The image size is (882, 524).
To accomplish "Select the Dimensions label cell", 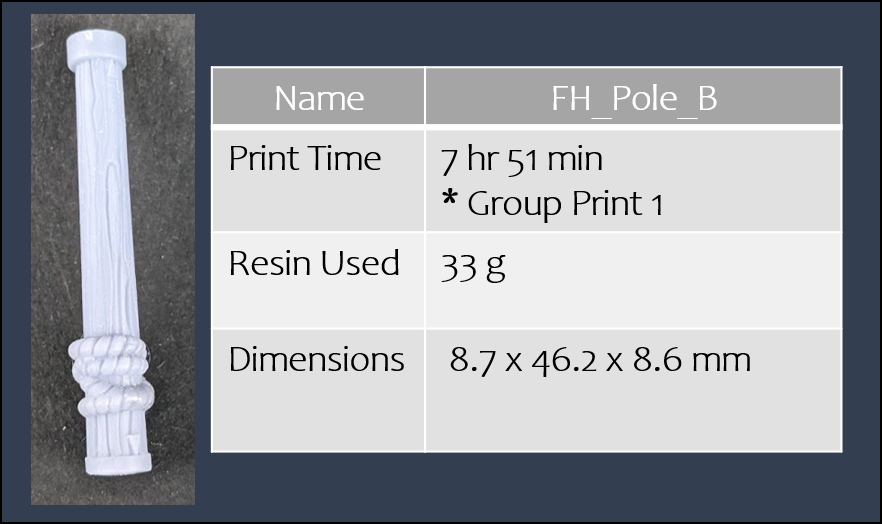I will tap(318, 390).
